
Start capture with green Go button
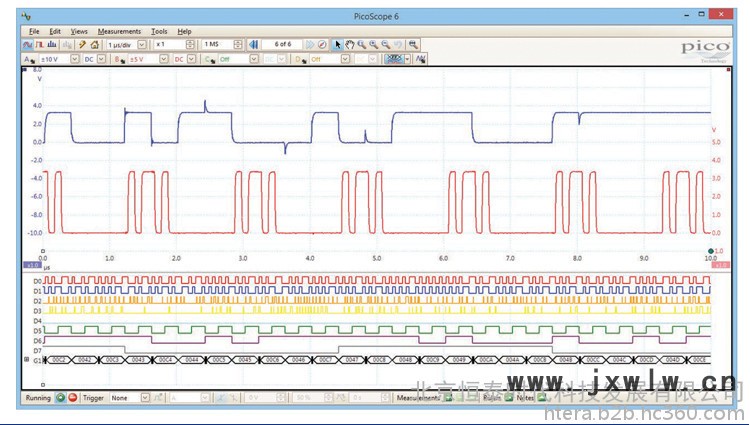pos(60,398)
